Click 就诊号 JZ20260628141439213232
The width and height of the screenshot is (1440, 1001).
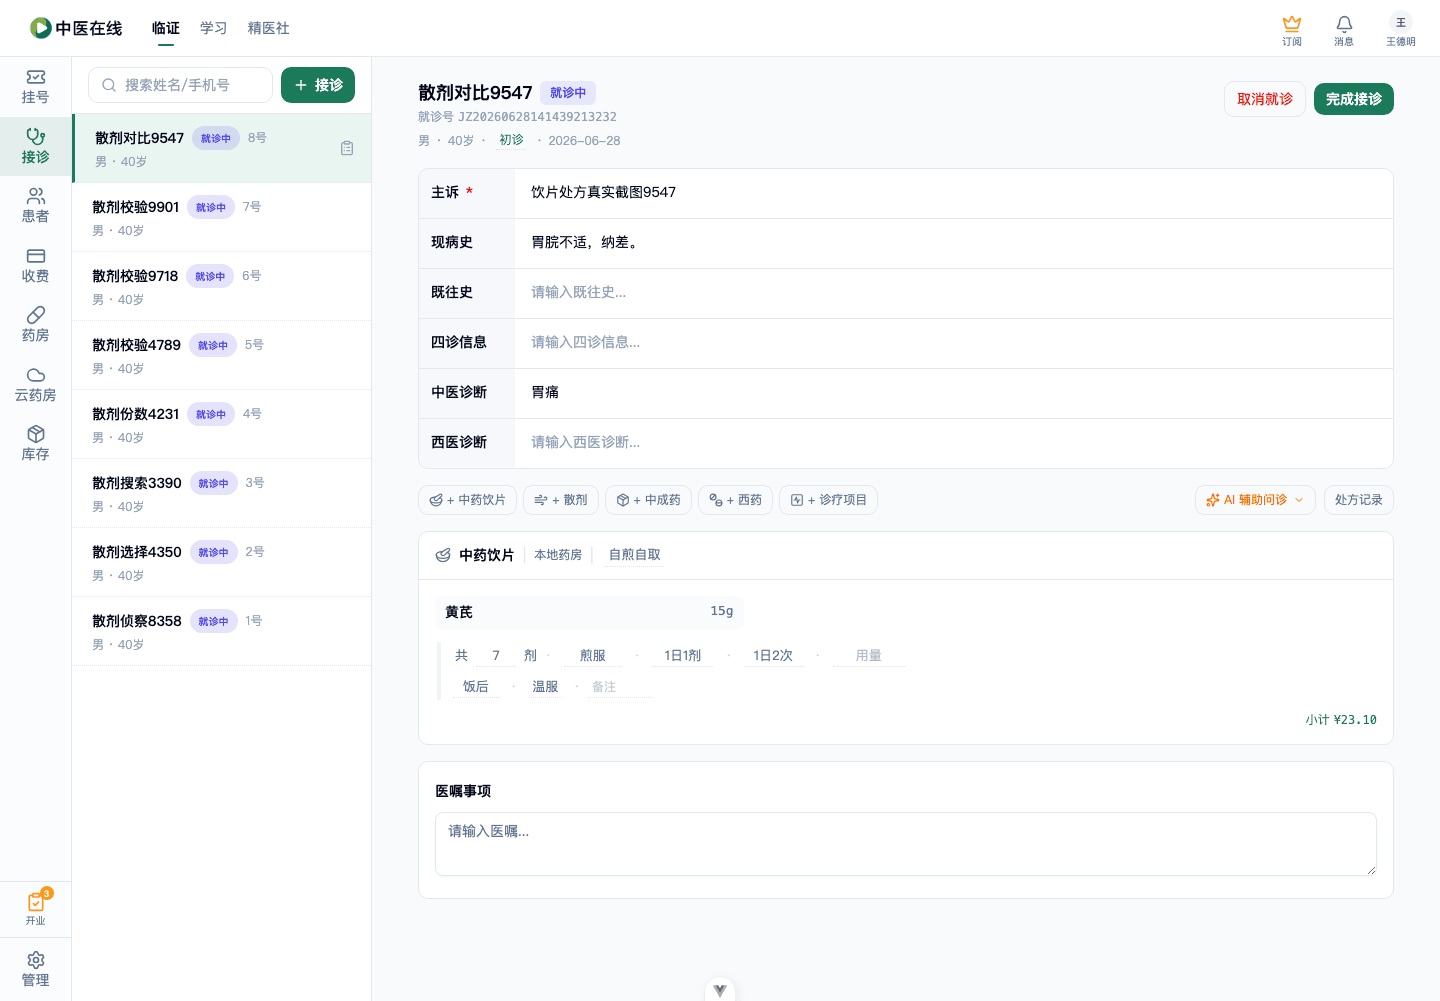click(x=518, y=117)
